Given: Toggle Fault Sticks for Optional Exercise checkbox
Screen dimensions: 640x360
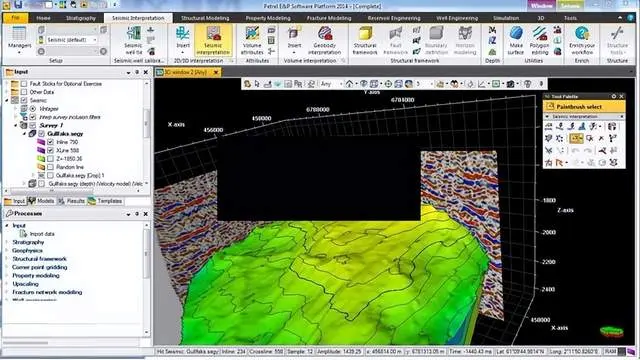Looking at the screenshot, I should pyautogui.click(x=24, y=84).
